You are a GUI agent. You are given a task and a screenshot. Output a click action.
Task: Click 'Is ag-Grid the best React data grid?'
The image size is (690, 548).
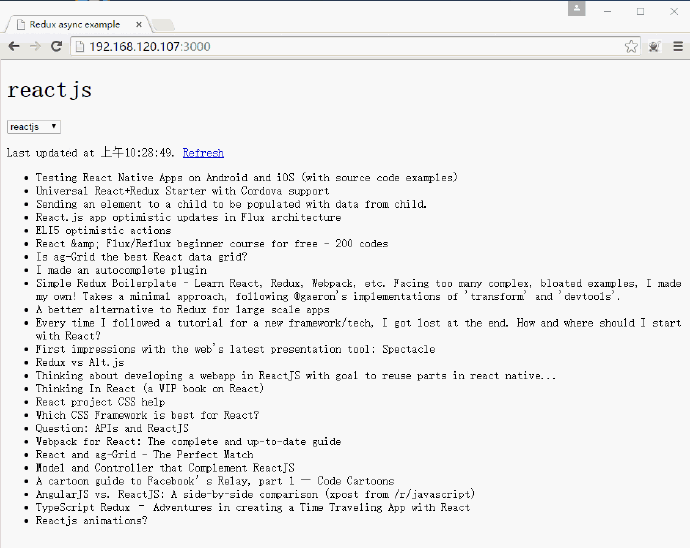coord(141,257)
